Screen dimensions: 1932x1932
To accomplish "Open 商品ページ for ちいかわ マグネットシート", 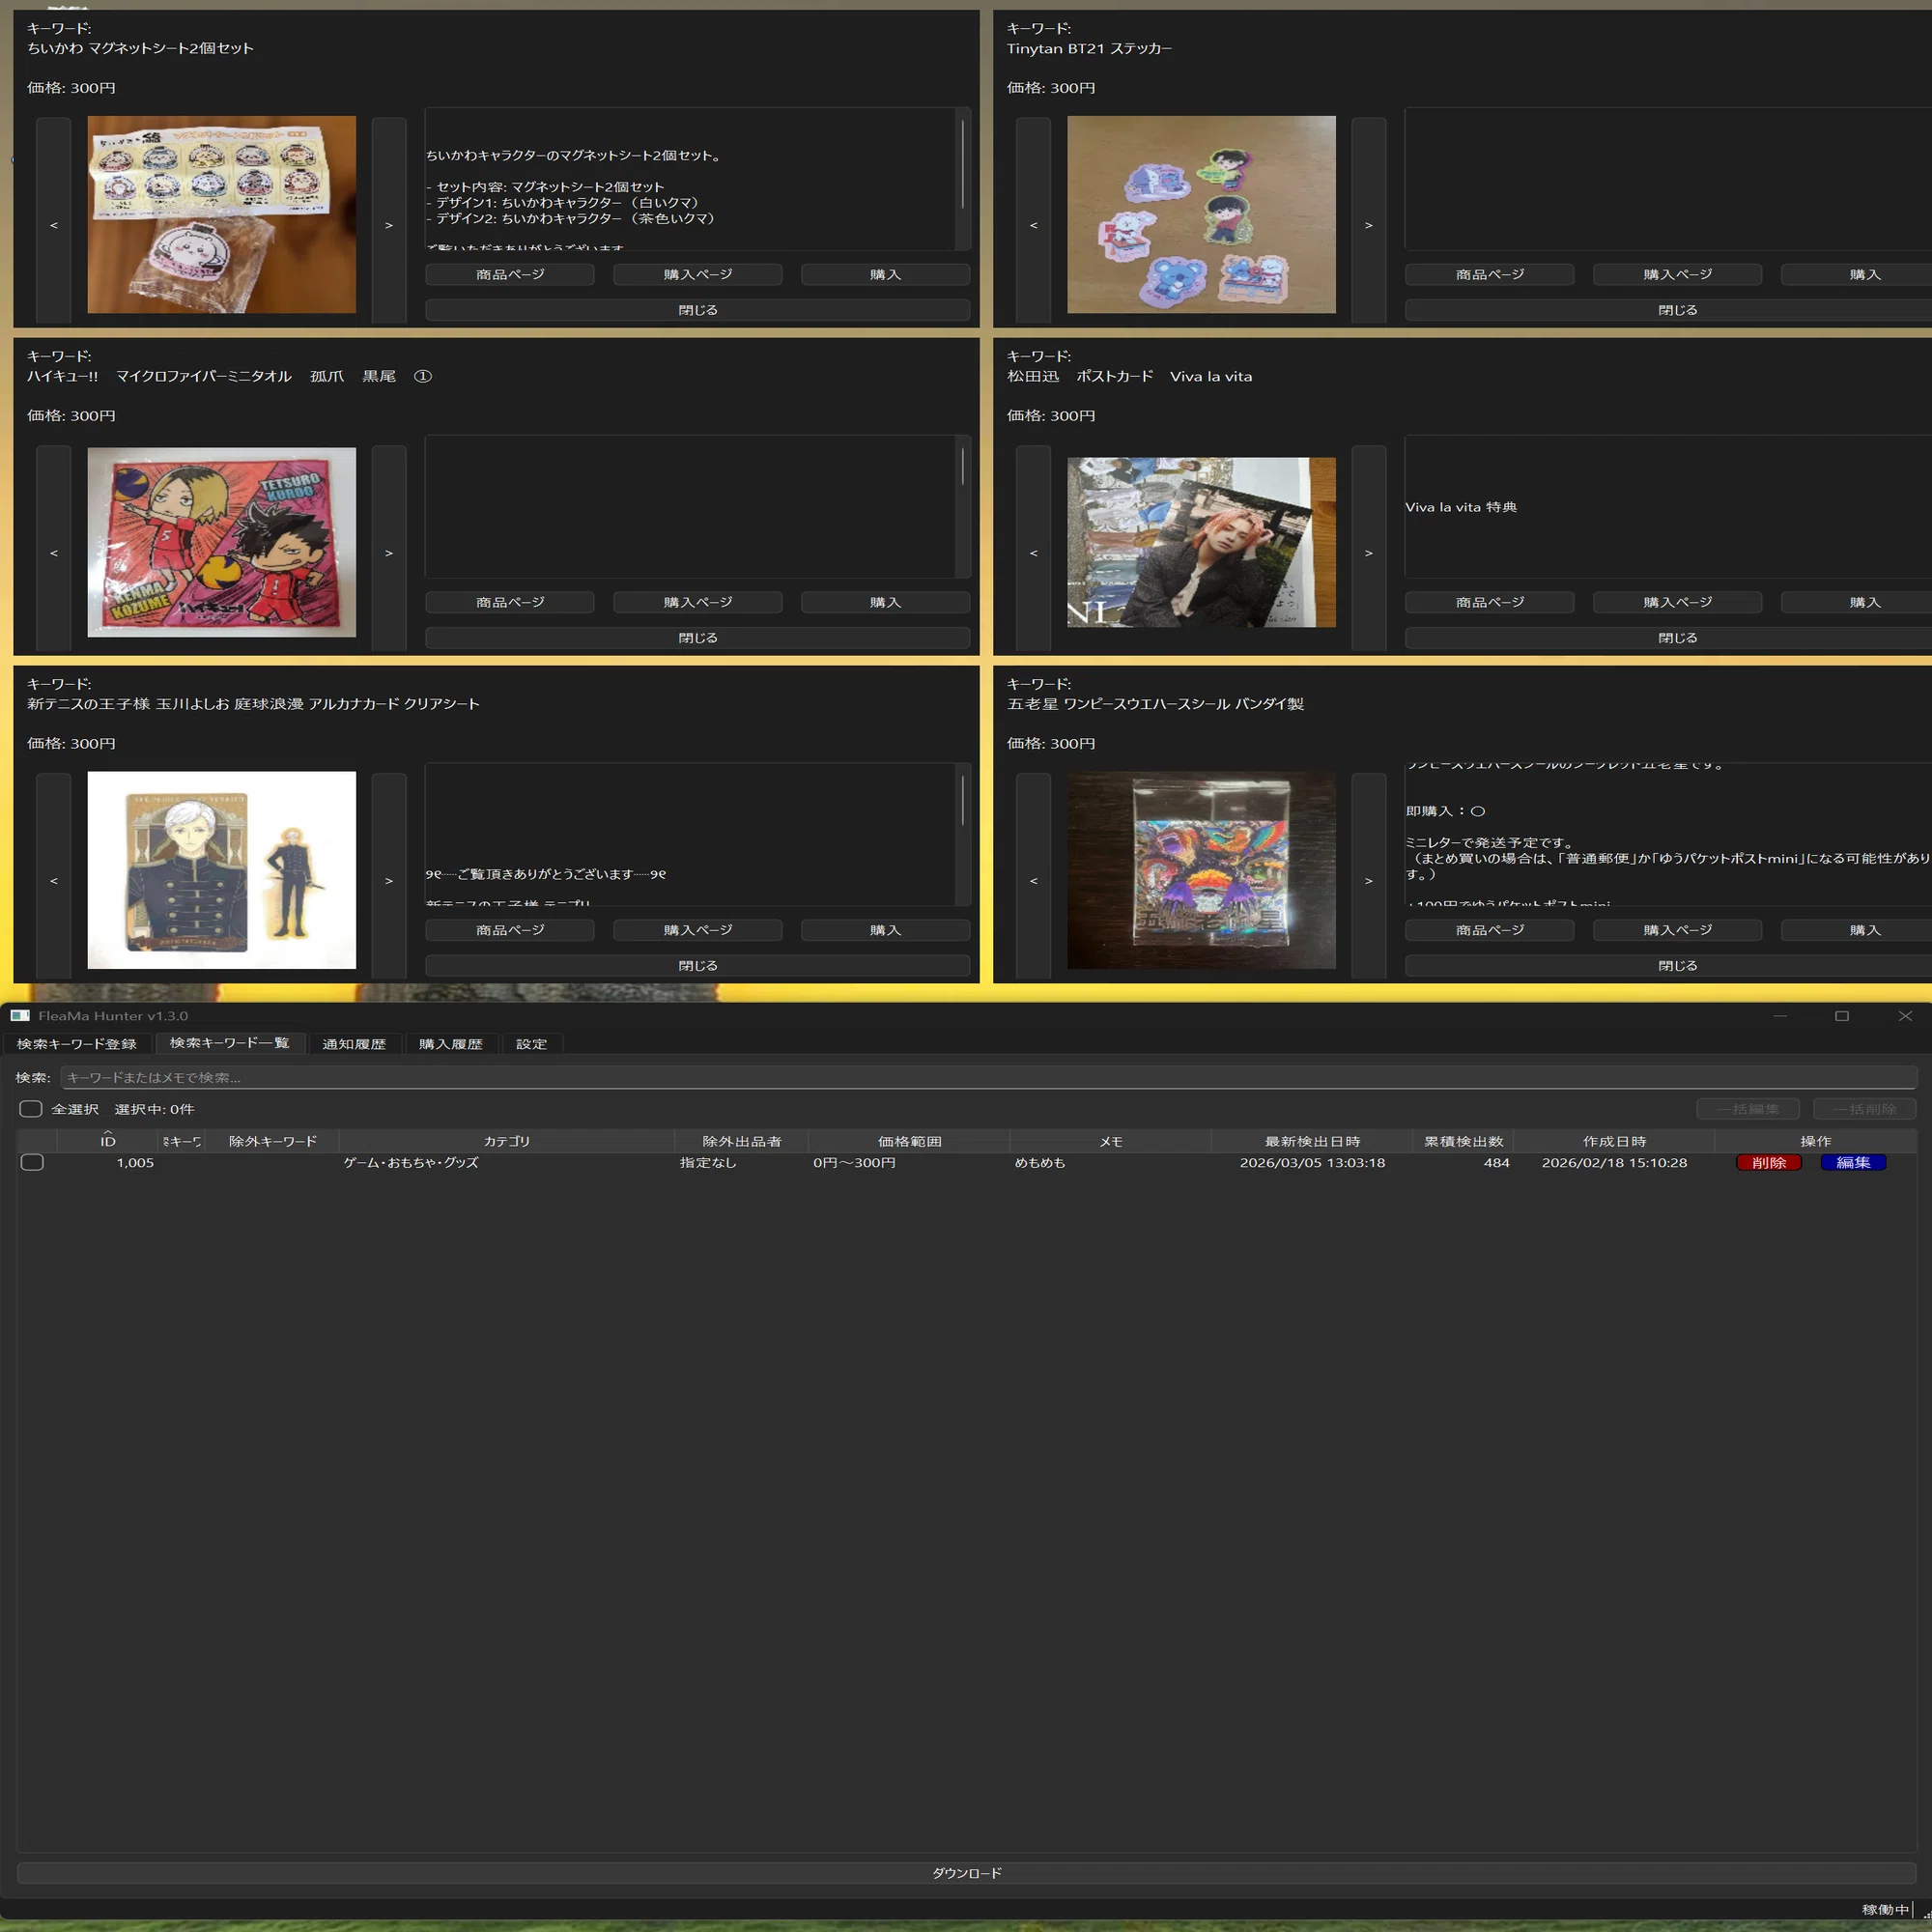I will tap(510, 274).
